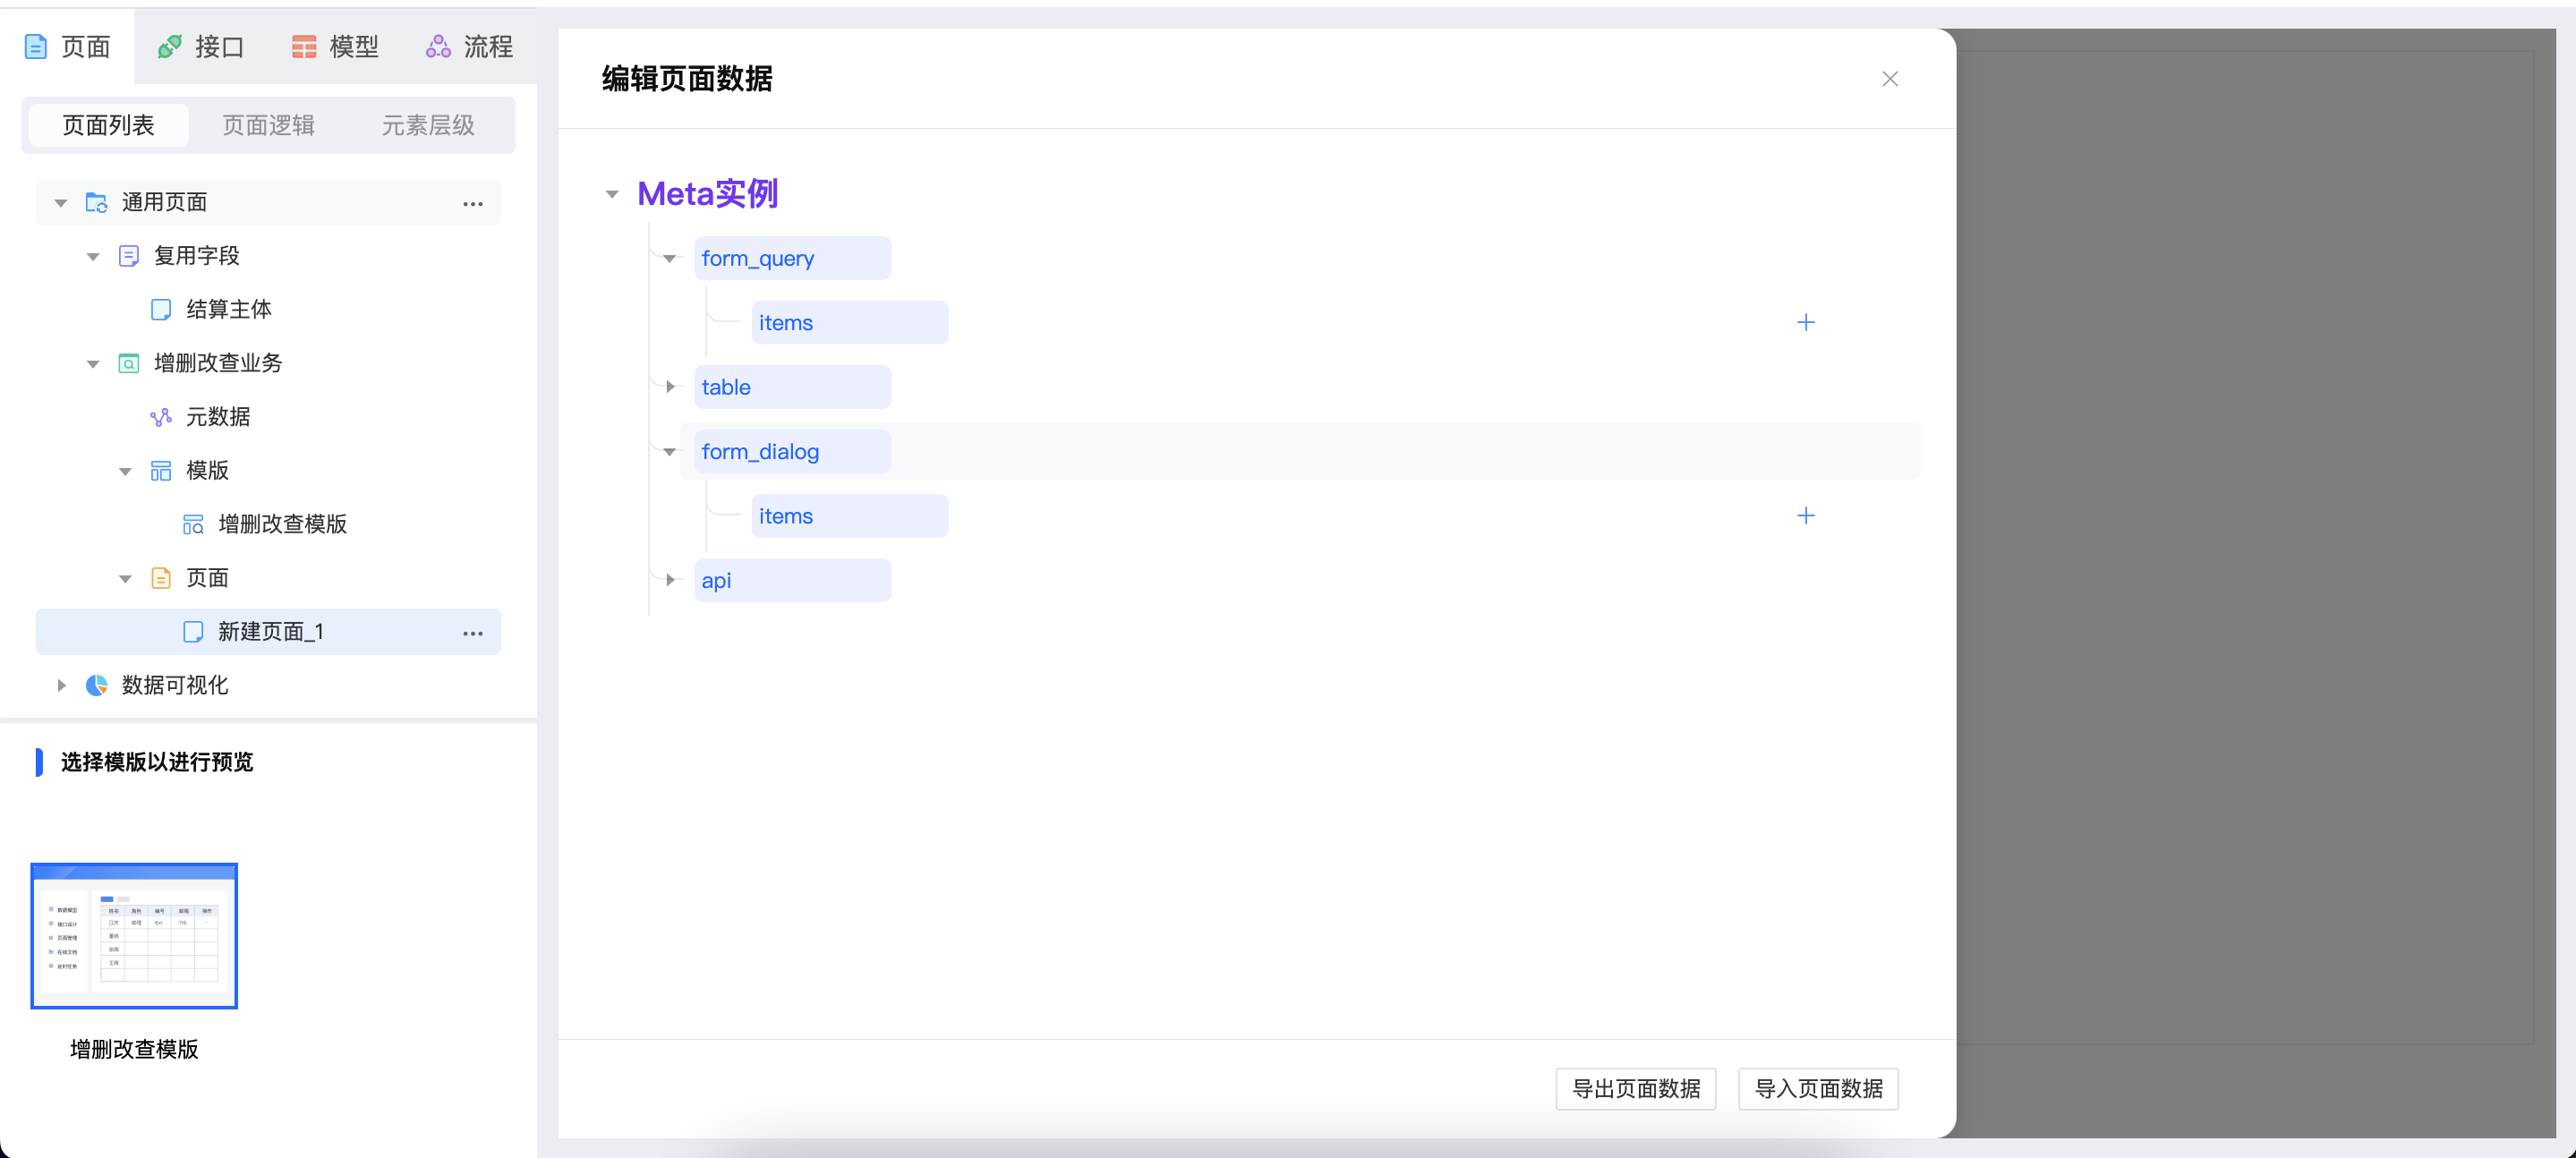Collapse the 模版 tree node
Image resolution: width=2576 pixels, height=1158 pixels.
pyautogui.click(x=125, y=472)
